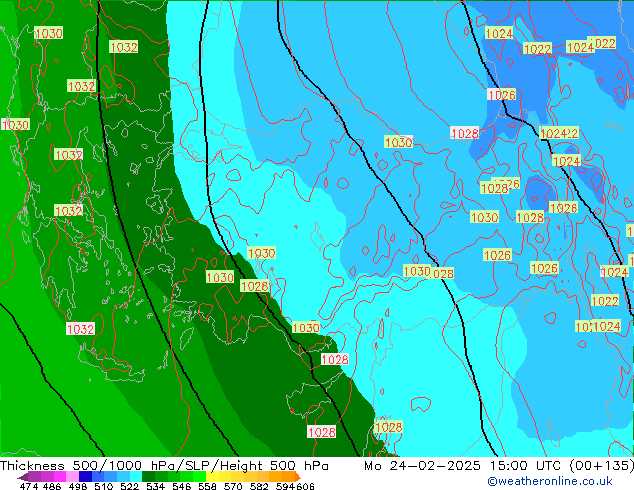Screen dimensions: 634x490
Task: Open the weatheronline.co.uk copyright link
Action: (549, 481)
